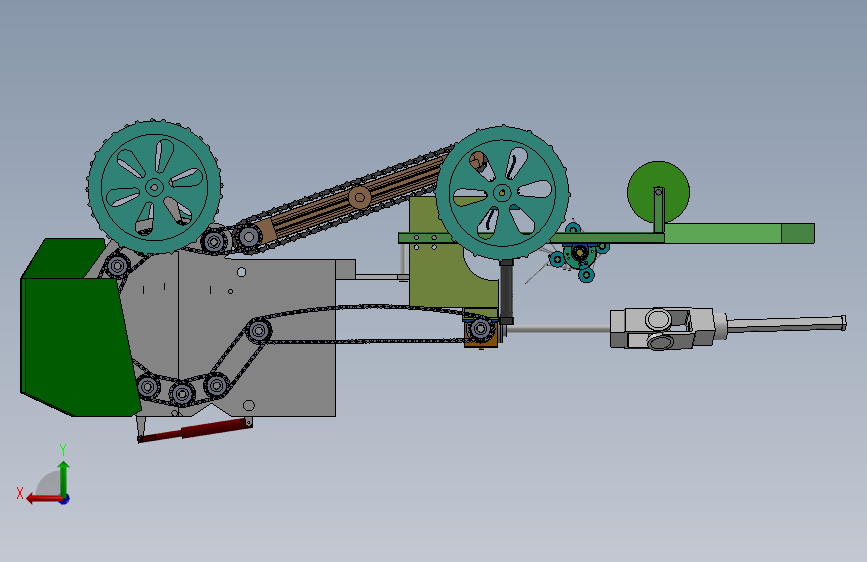Click the sprocket beside the dark green hood
Screen dimensions: 867x562
tap(117, 266)
